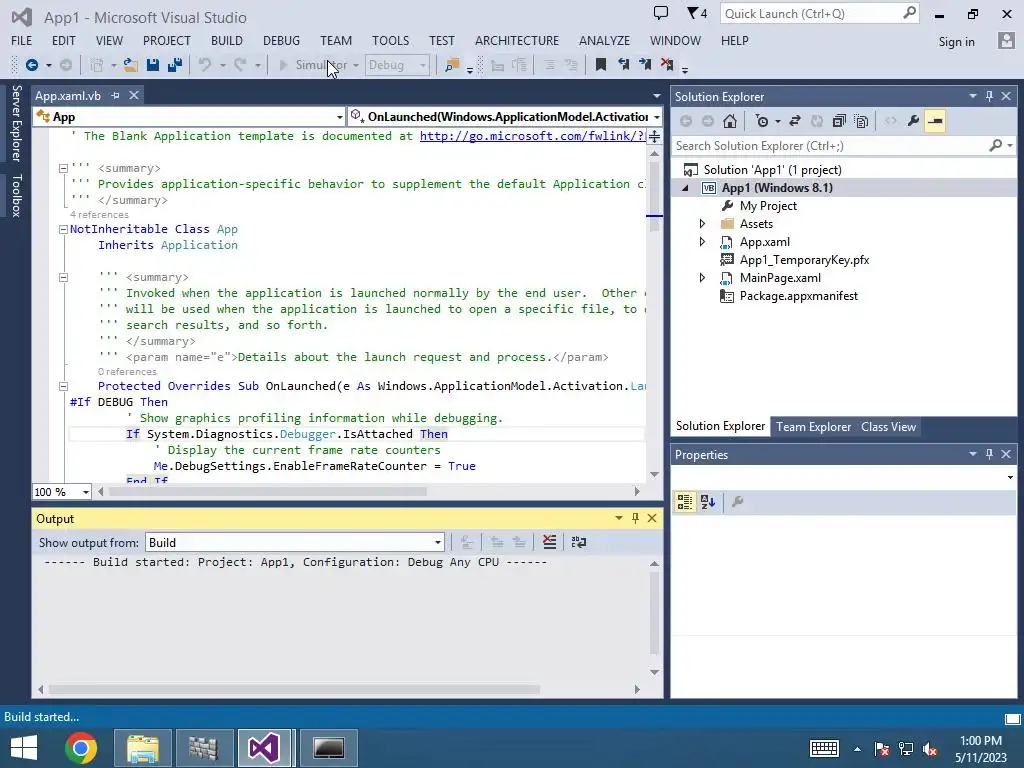The height and width of the screenshot is (768, 1024).
Task: Open the App class selector dropdown
Action: click(x=340, y=117)
